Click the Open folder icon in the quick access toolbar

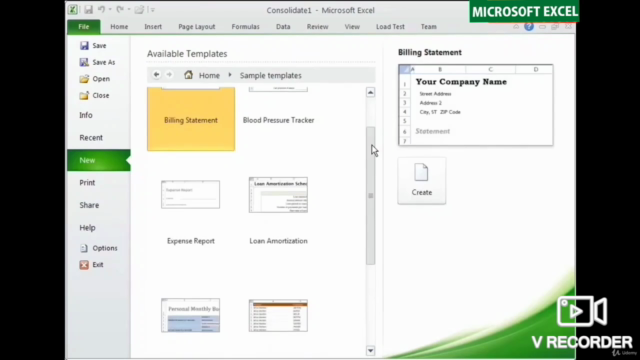tap(139, 9)
